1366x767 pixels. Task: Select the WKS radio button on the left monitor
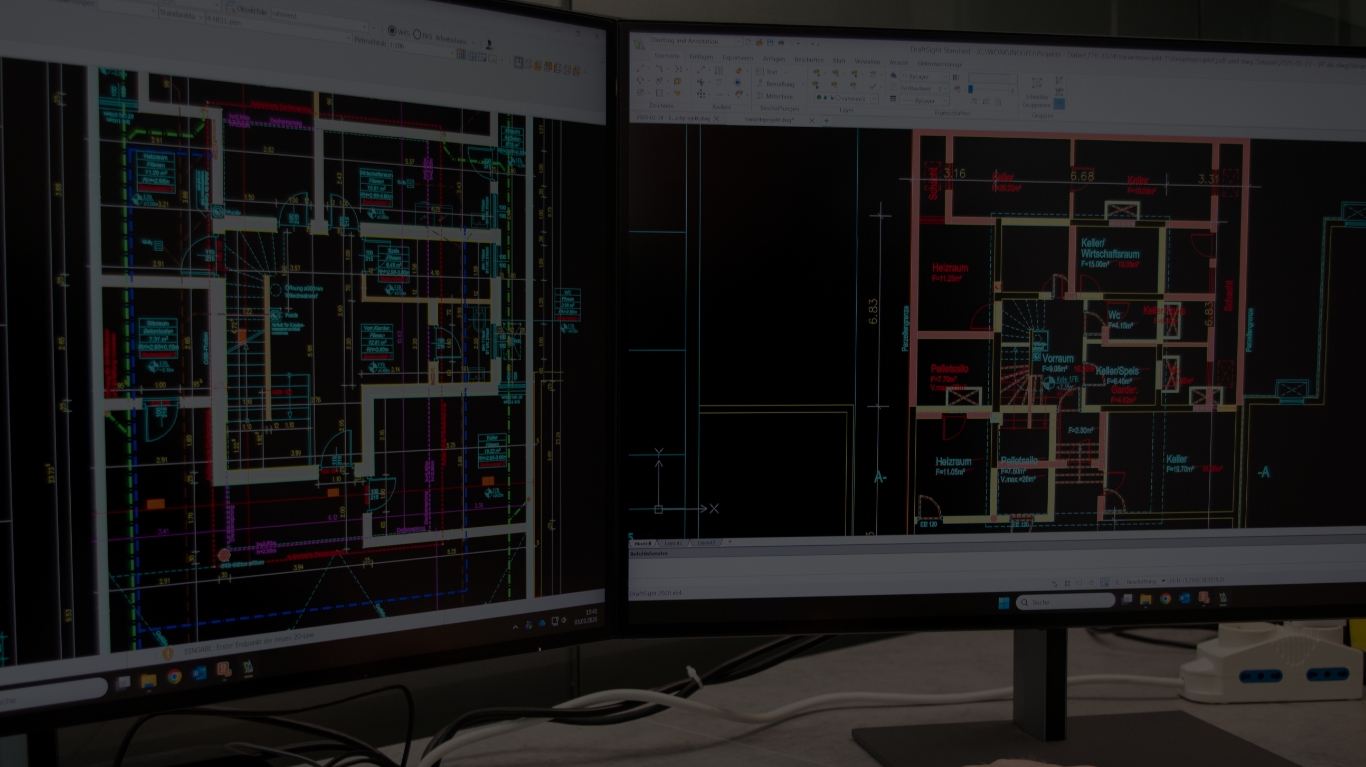[391, 30]
